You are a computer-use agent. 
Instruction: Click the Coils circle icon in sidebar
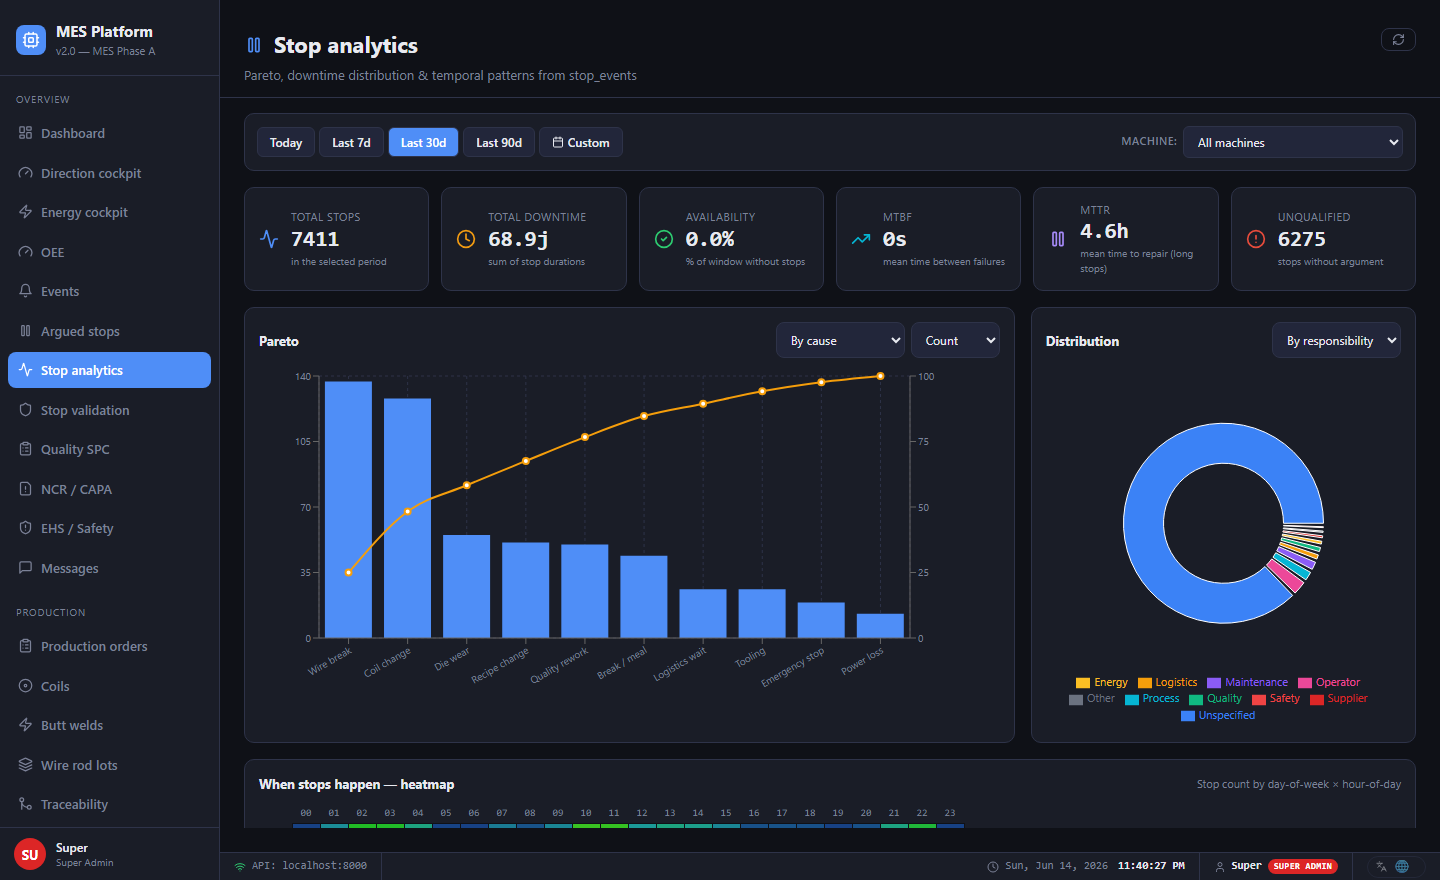coord(26,686)
